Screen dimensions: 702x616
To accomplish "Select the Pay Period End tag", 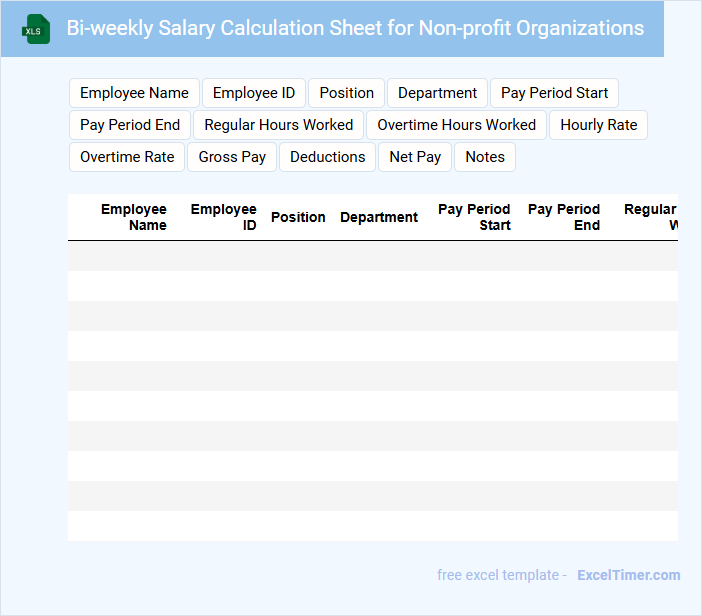I will click(x=130, y=125).
